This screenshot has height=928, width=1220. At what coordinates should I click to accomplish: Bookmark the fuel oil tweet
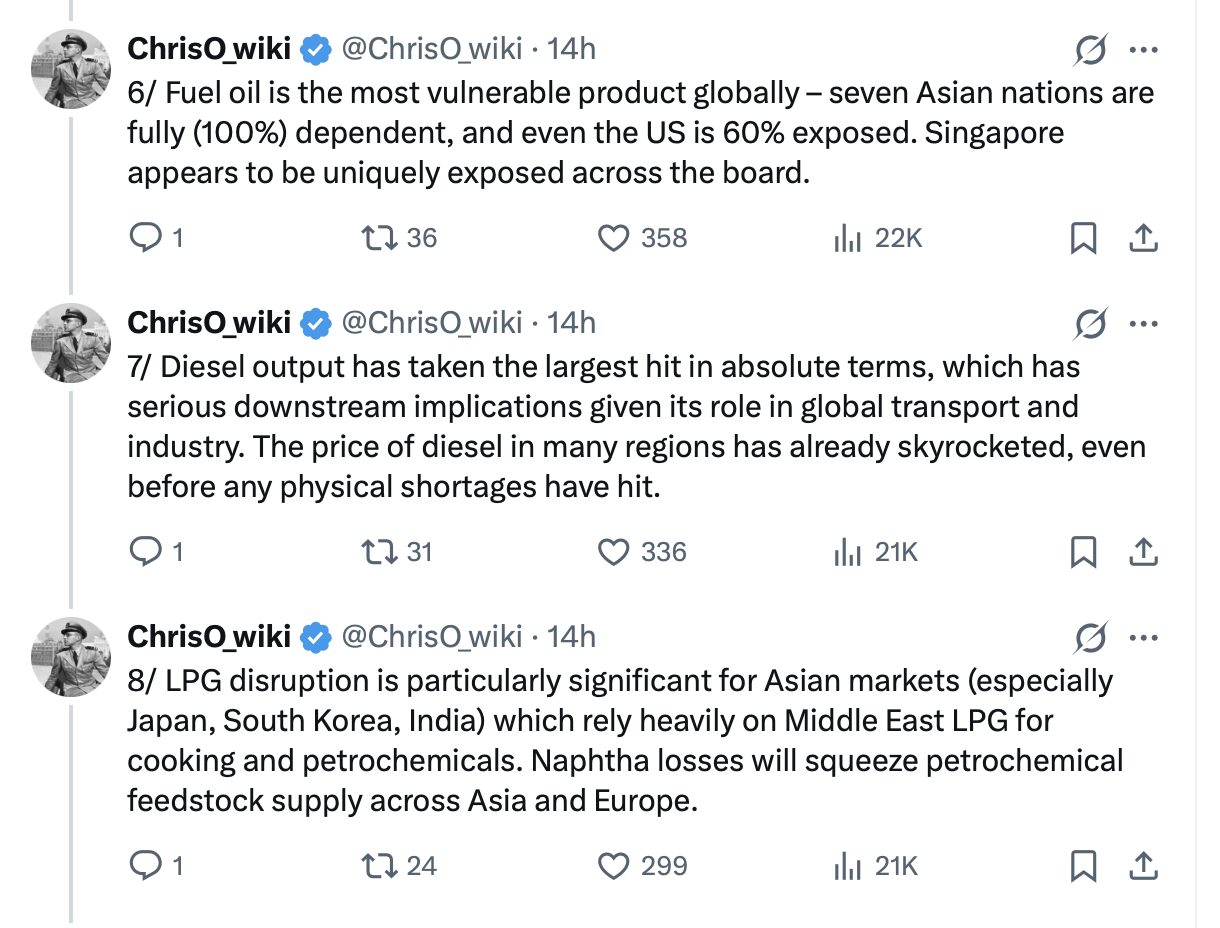(1083, 238)
